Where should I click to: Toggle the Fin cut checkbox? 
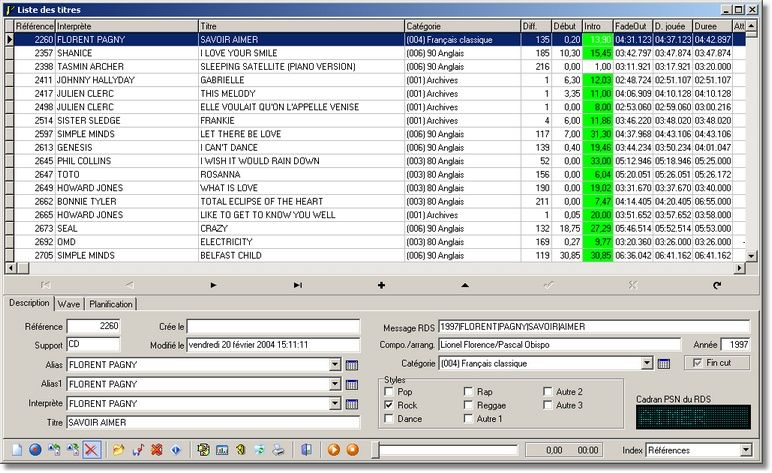pos(697,363)
